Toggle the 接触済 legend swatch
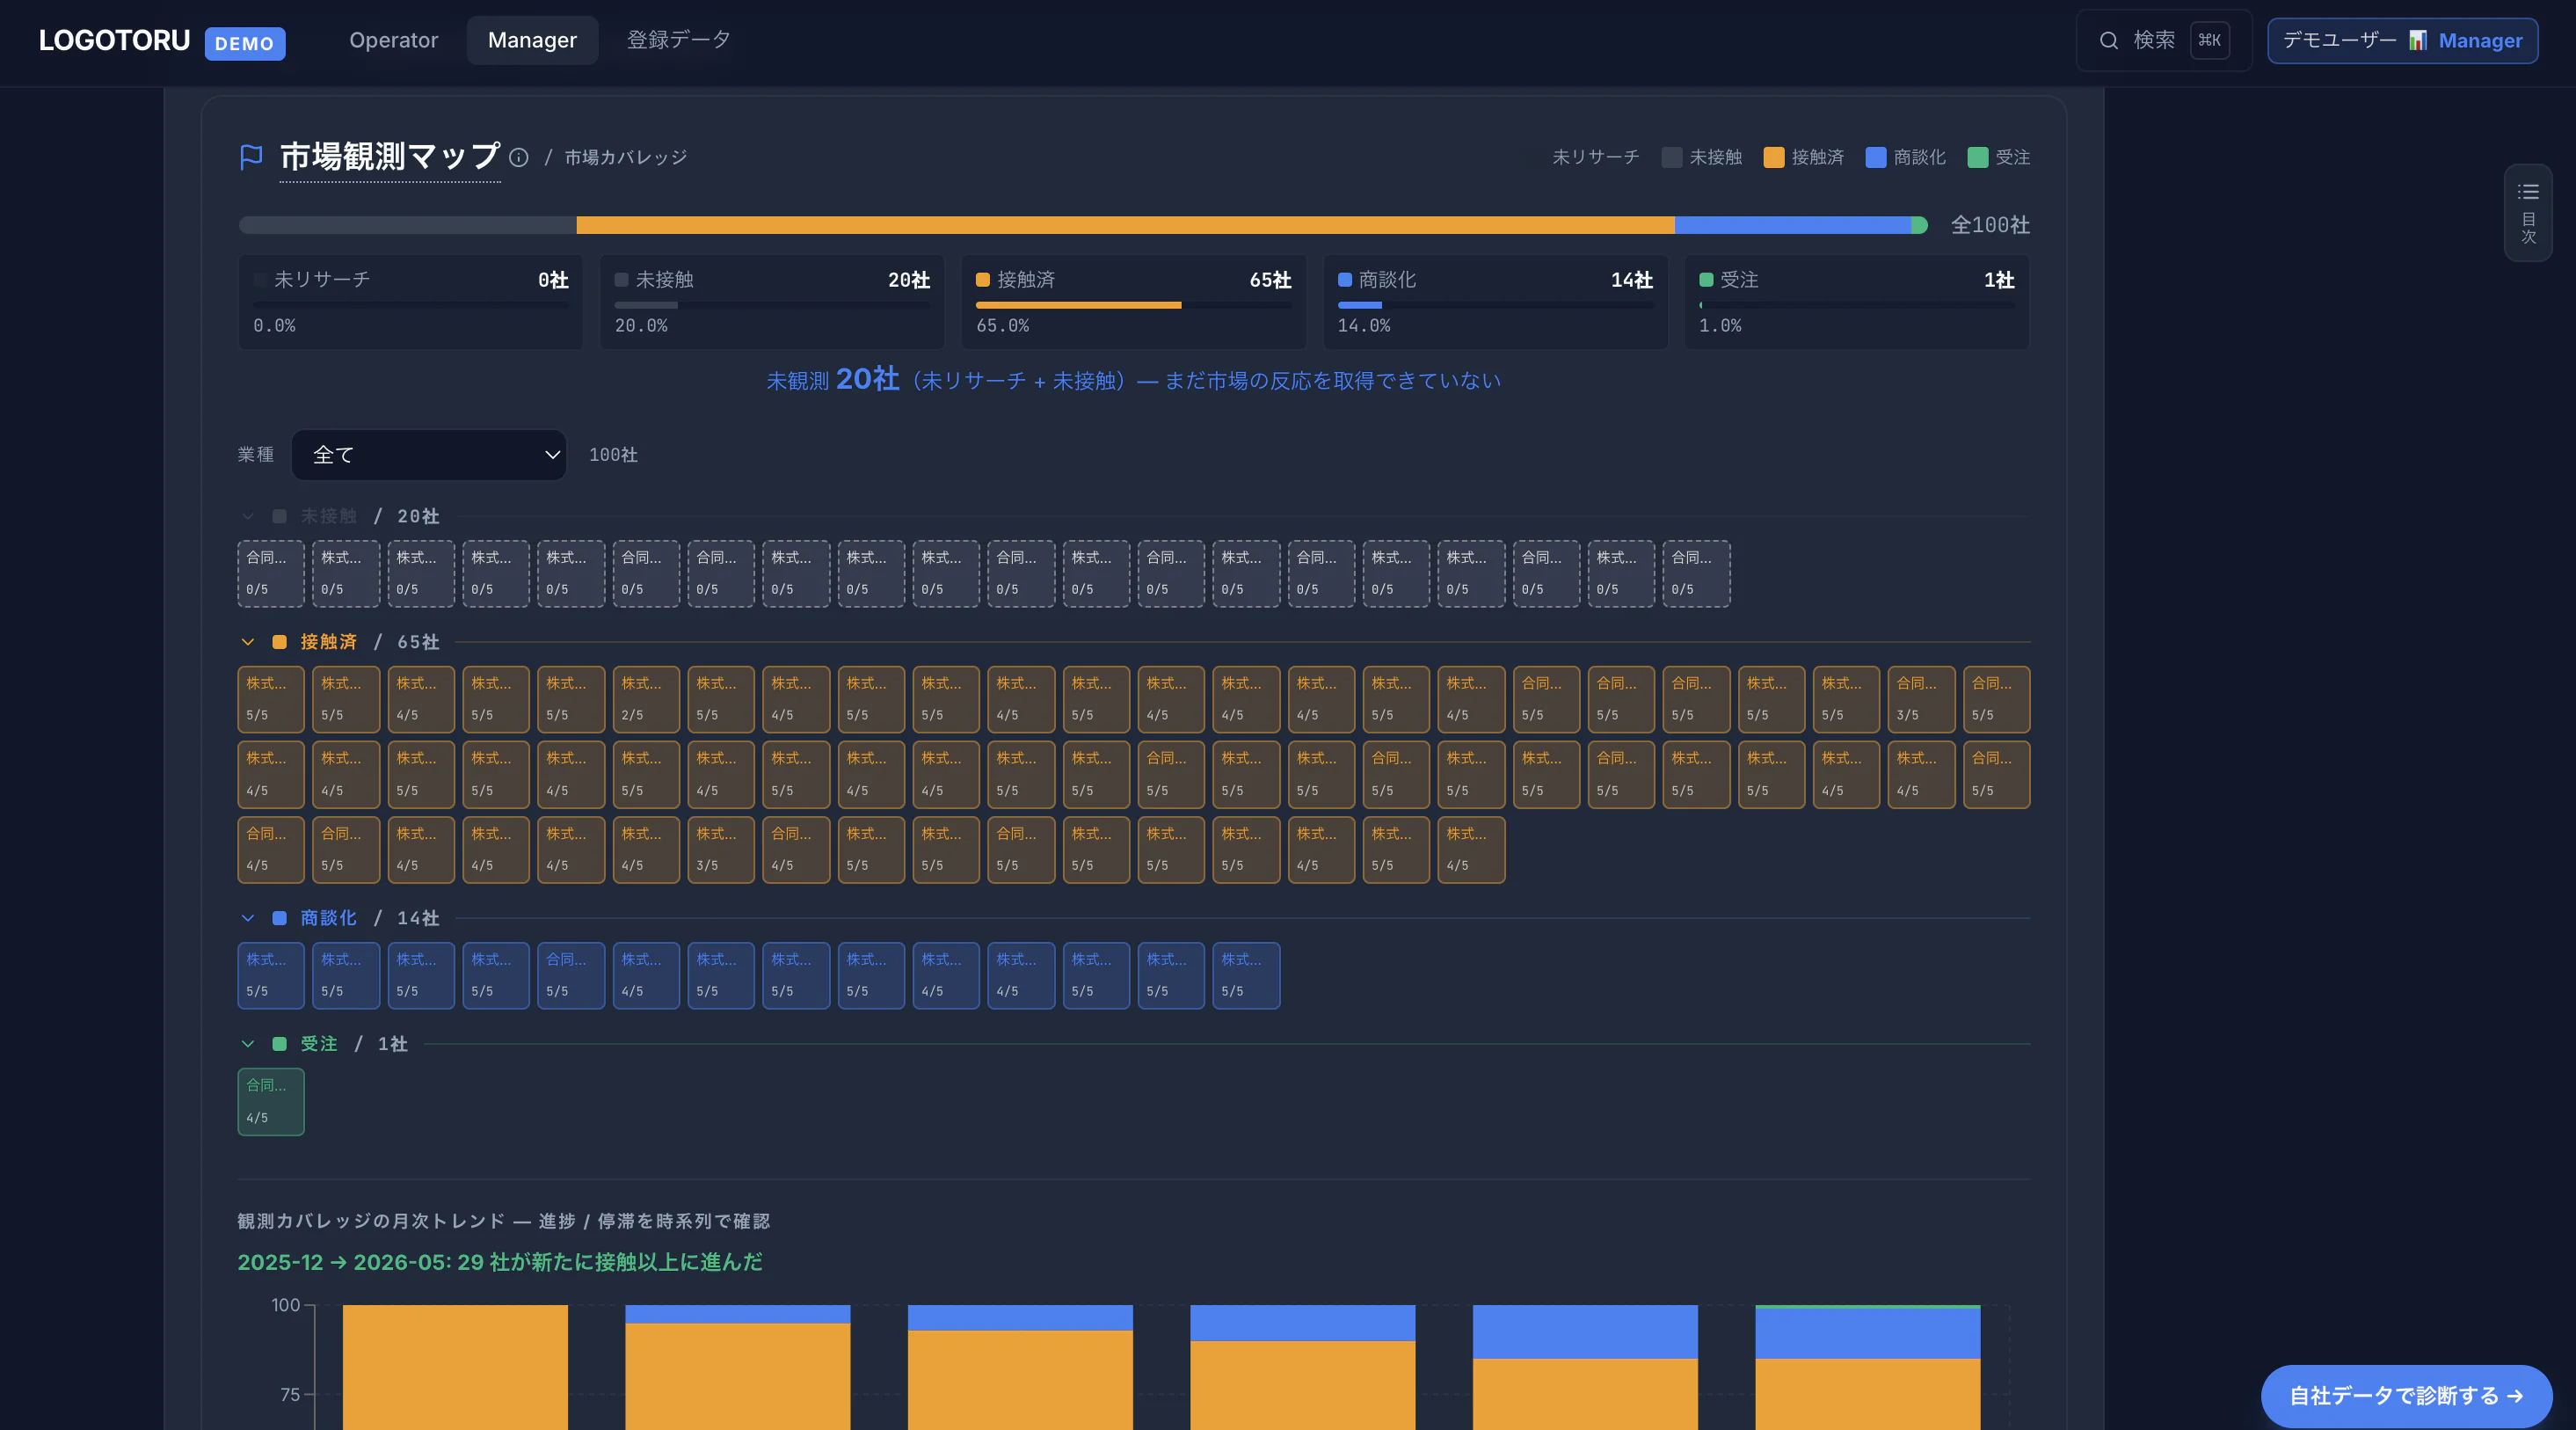Image resolution: width=2576 pixels, height=1430 pixels. tap(1773, 157)
